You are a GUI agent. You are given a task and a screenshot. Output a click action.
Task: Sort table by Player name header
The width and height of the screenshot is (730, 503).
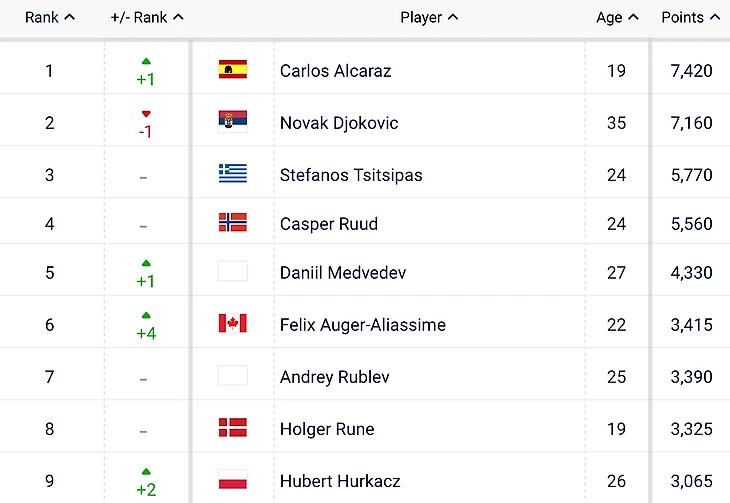[429, 17]
